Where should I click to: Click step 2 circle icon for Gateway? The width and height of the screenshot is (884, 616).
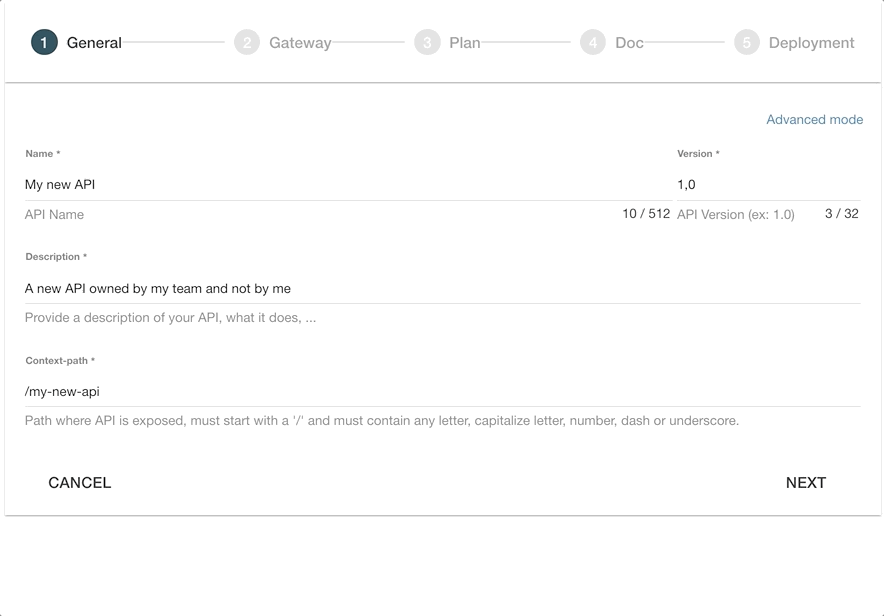247,42
